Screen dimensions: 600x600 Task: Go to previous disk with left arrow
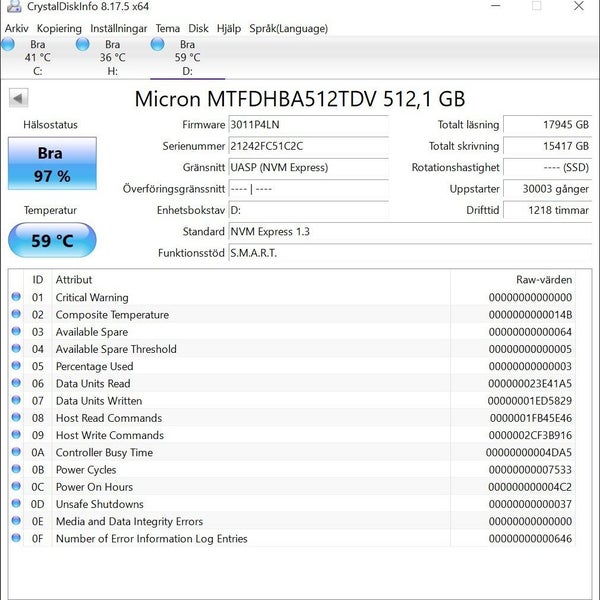(18, 98)
